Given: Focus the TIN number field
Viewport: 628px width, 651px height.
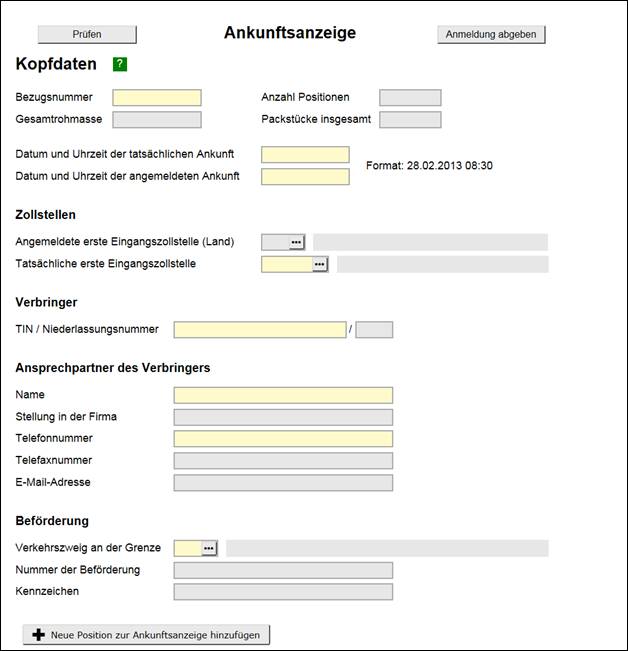Looking at the screenshot, I should pyautogui.click(x=260, y=330).
